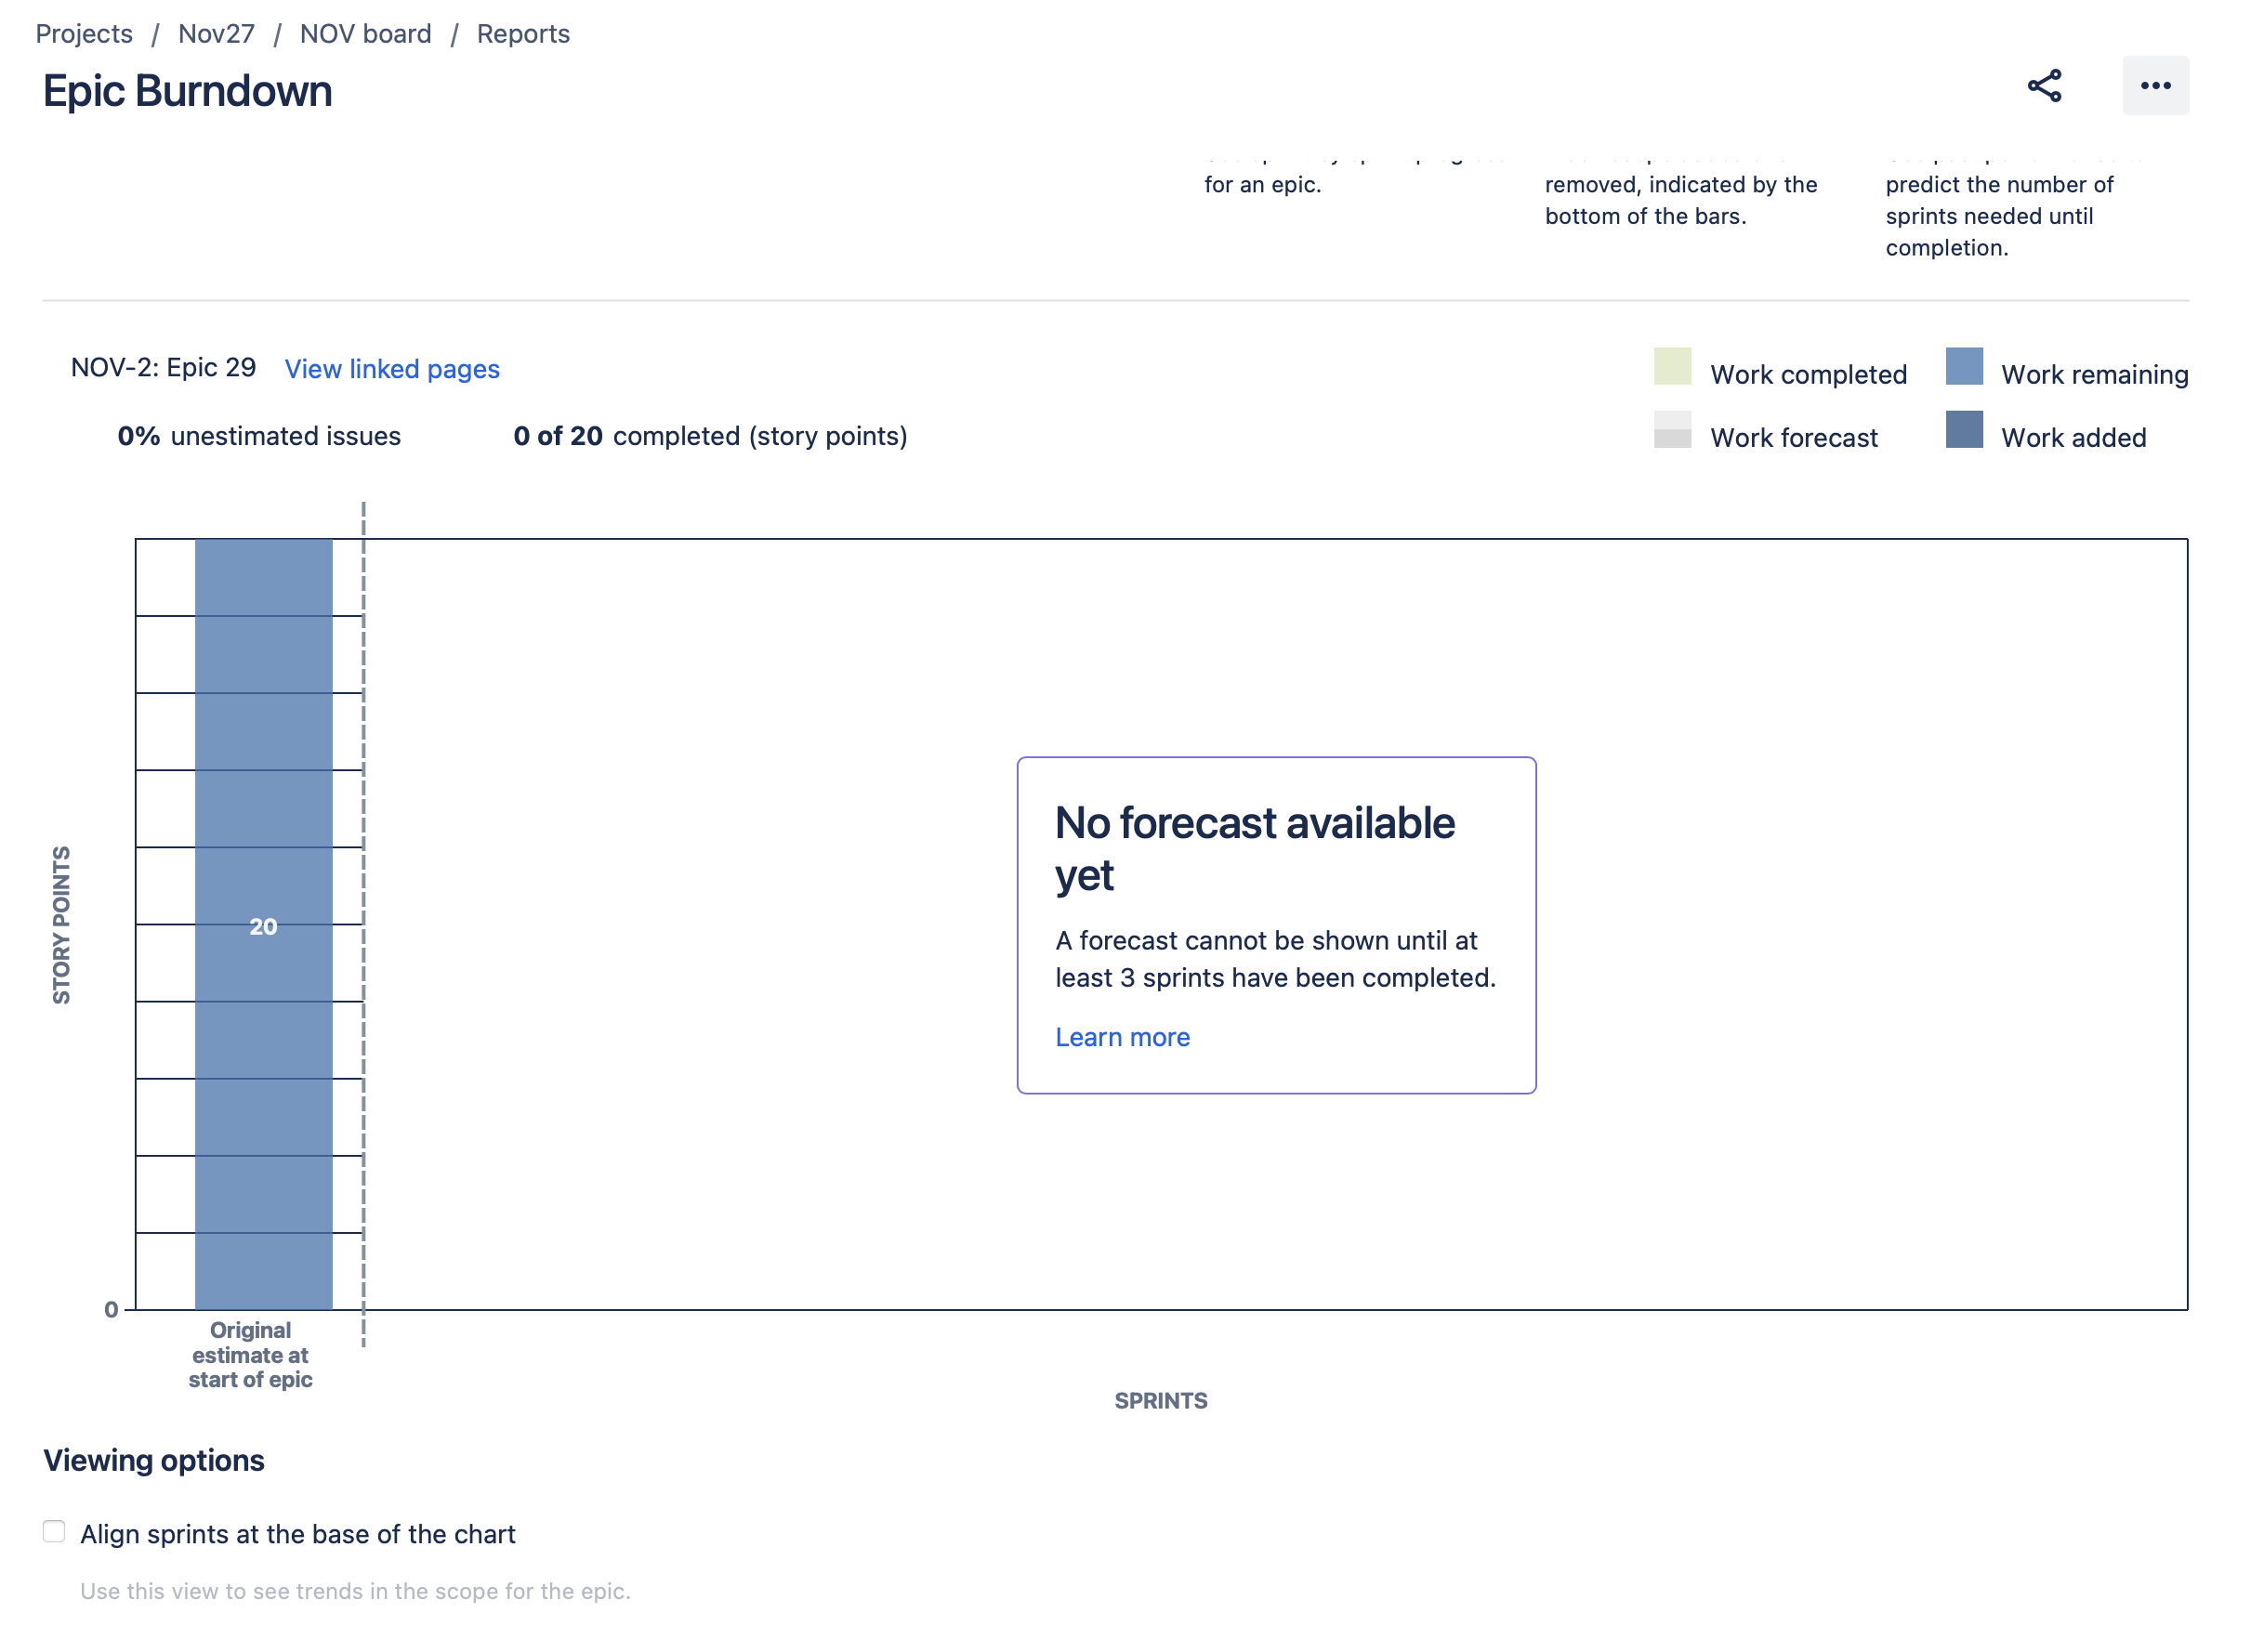Go back to Reports breadcrumb
The image size is (2264, 1652).
(x=523, y=34)
